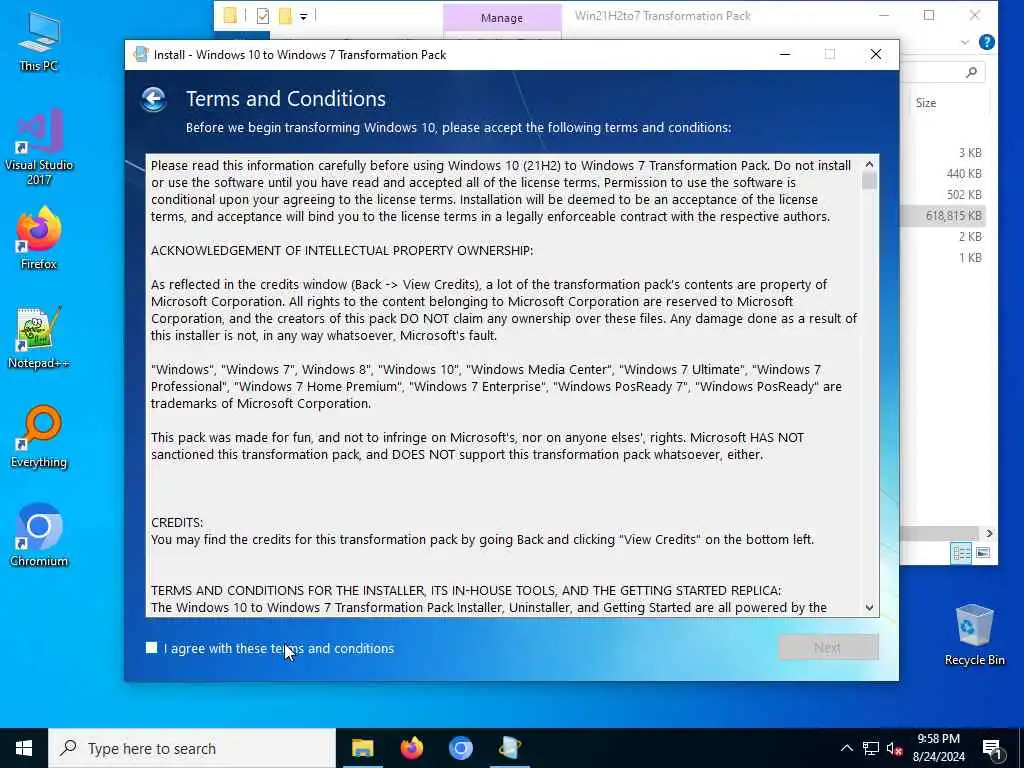Image resolution: width=1024 pixels, height=768 pixels.
Task: Switch Explorer to large icons view
Action: tap(983, 553)
